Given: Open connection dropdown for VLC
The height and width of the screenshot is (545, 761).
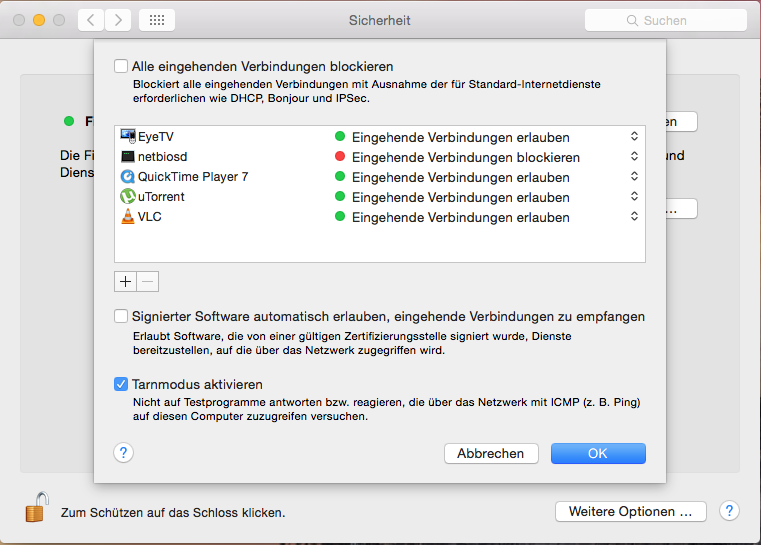Looking at the screenshot, I should (x=634, y=217).
